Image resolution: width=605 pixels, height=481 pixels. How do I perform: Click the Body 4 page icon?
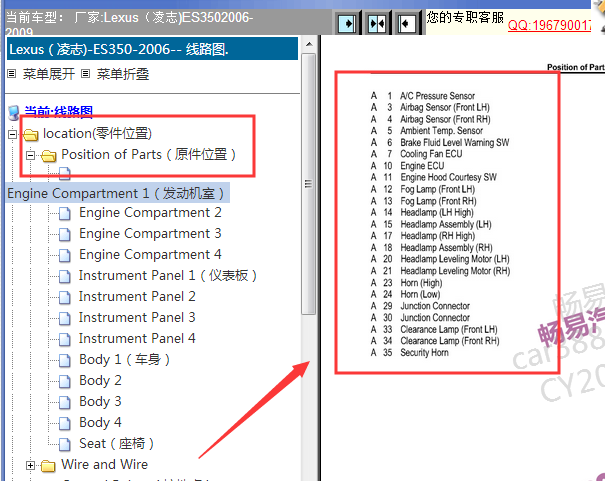pos(64,424)
